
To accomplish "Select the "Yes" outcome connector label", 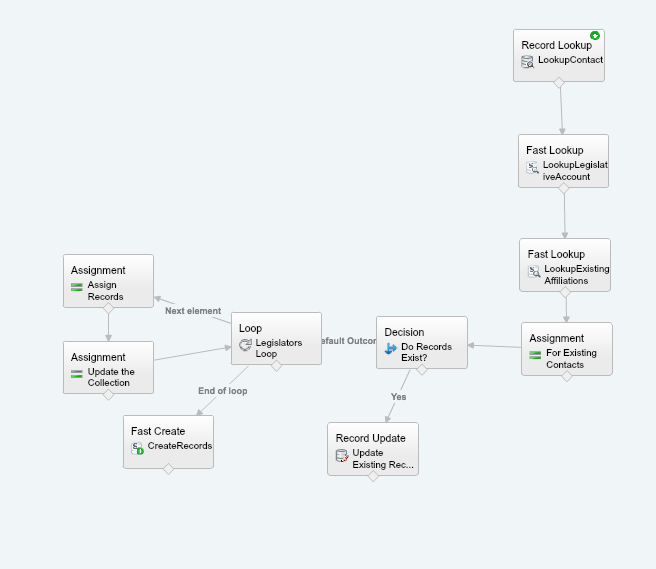I will tap(399, 396).
